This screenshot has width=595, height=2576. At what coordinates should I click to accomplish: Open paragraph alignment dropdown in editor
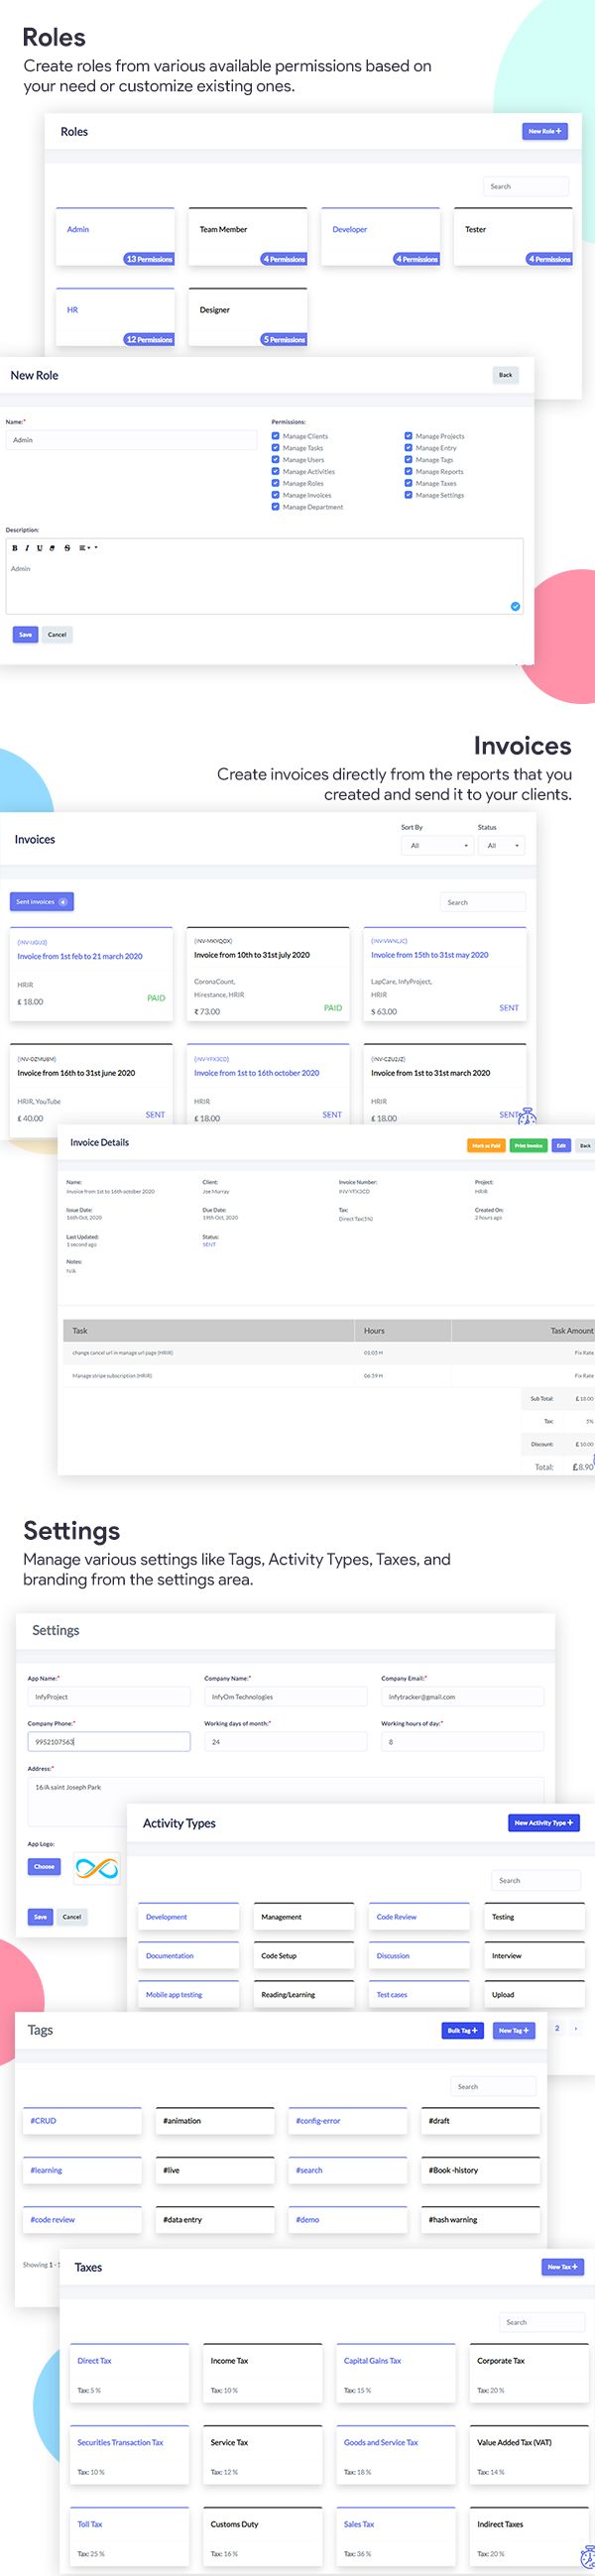(x=87, y=548)
